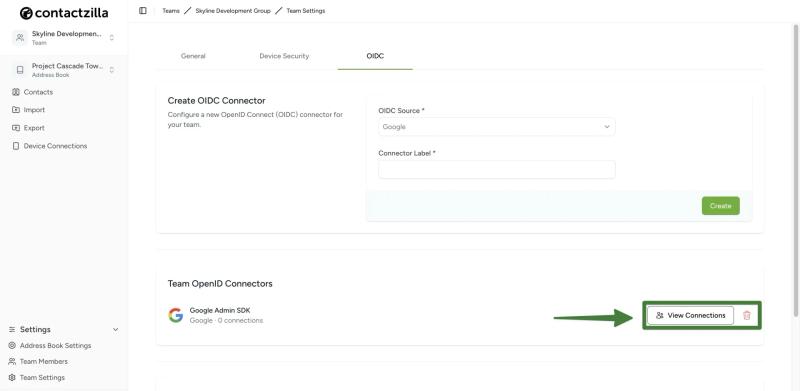800x391 pixels.
Task: Go to Address Book Settings
Action: click(55, 346)
